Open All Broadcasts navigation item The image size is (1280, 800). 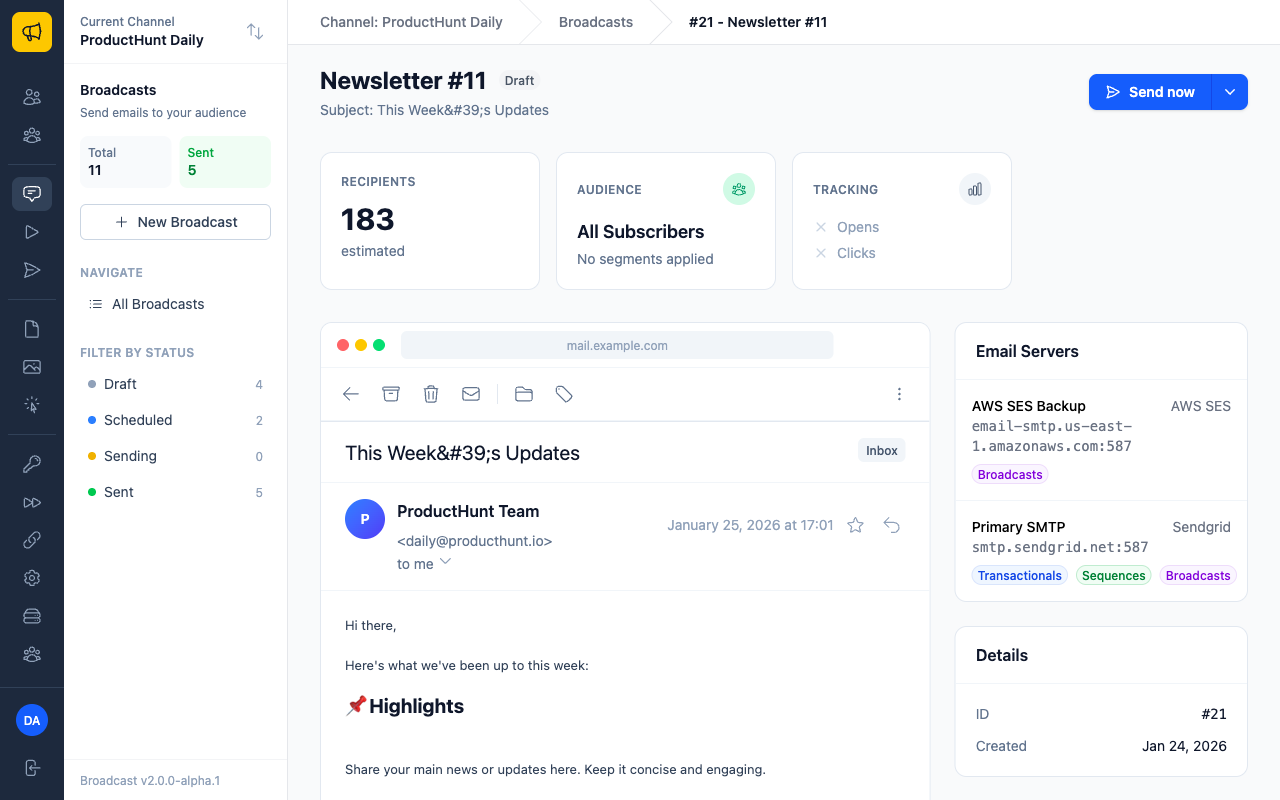(x=175, y=304)
